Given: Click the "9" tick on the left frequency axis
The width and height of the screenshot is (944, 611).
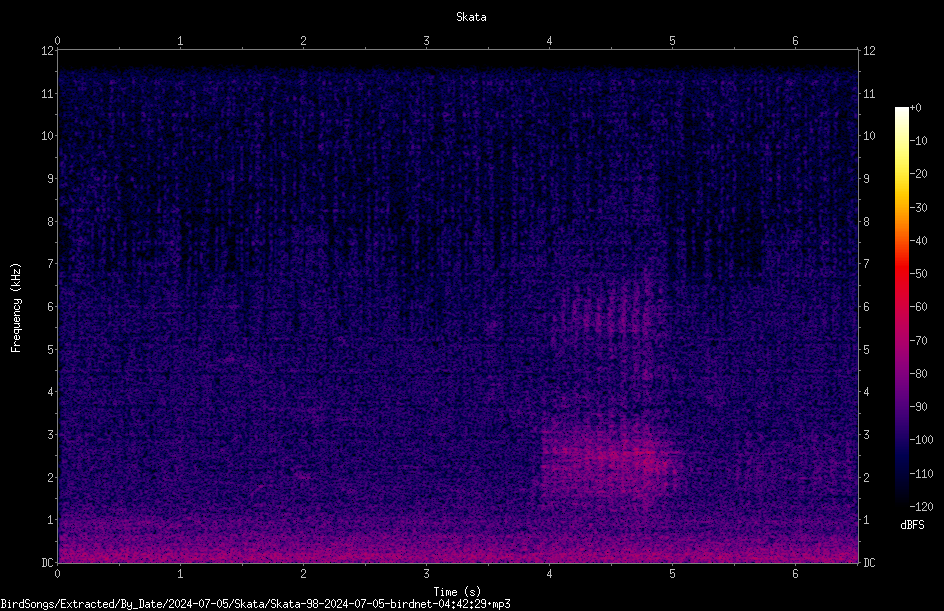Looking at the screenshot, I should (x=50, y=179).
